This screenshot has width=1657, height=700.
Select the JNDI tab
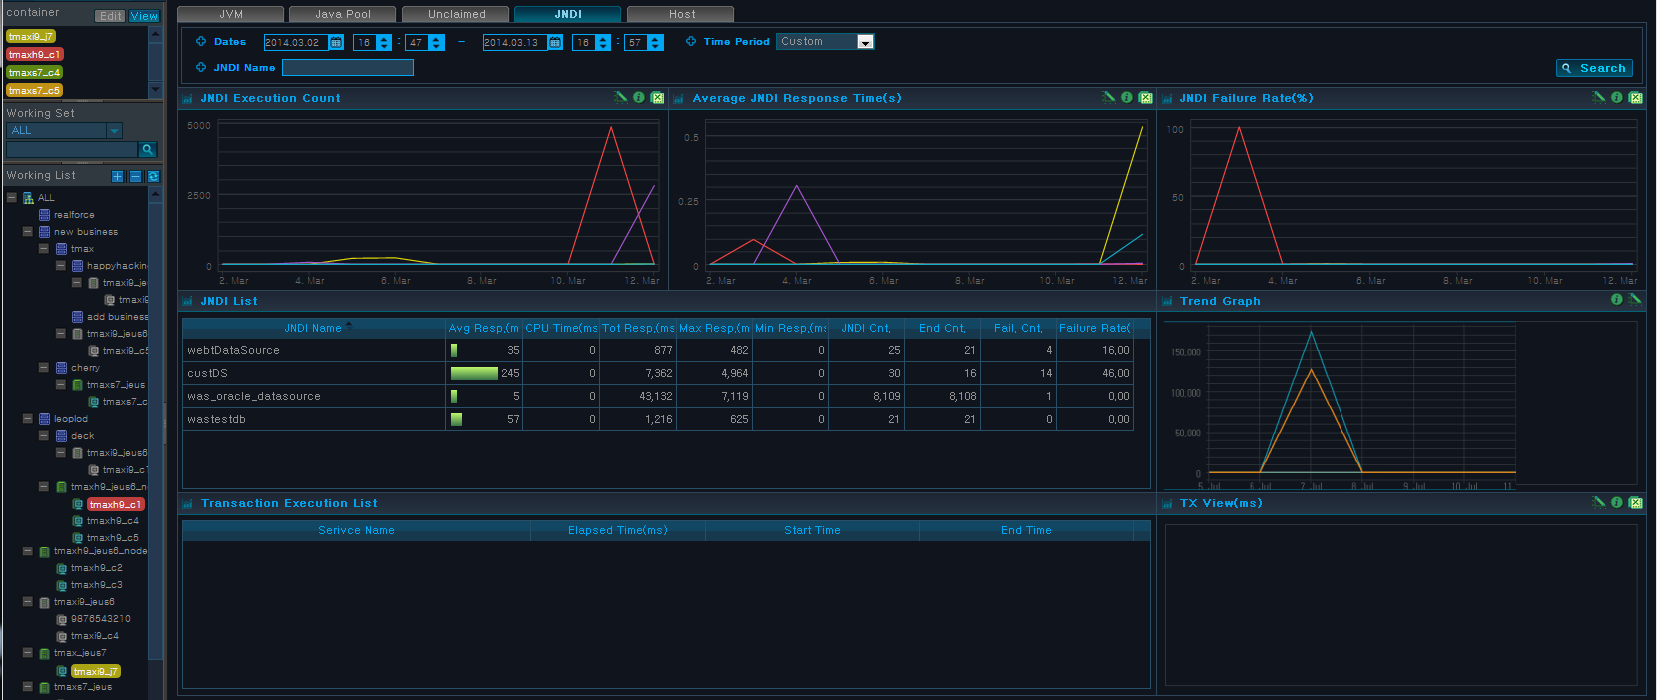pyautogui.click(x=568, y=14)
